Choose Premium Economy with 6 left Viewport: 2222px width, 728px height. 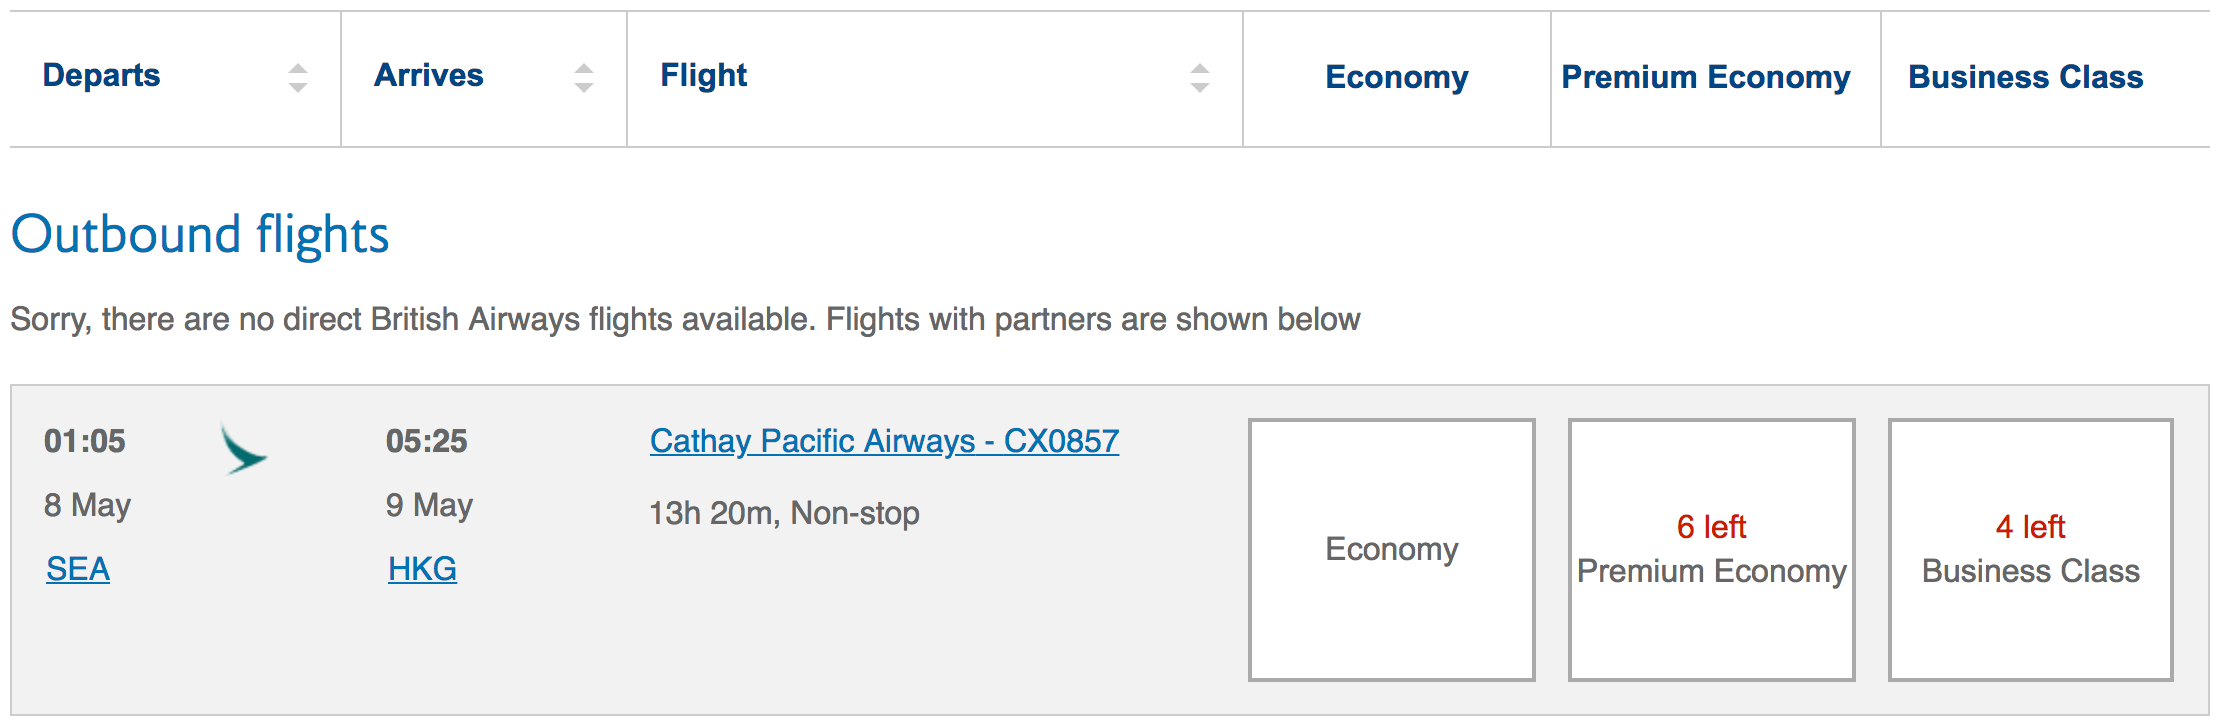[1711, 549]
